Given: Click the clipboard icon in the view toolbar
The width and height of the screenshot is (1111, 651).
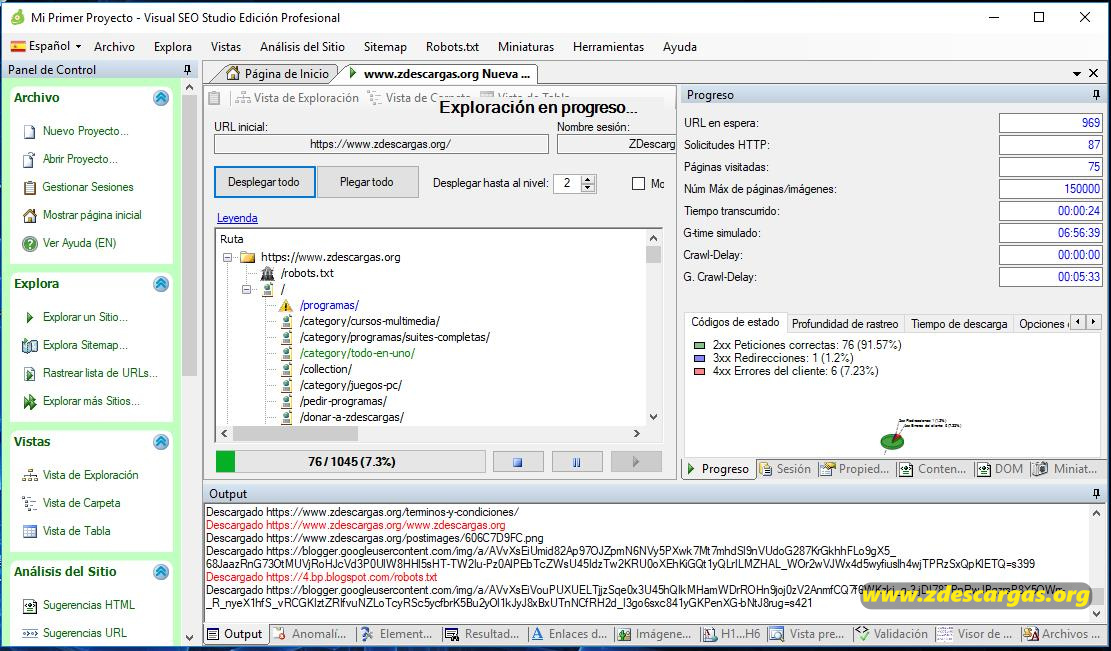Looking at the screenshot, I should [x=215, y=98].
